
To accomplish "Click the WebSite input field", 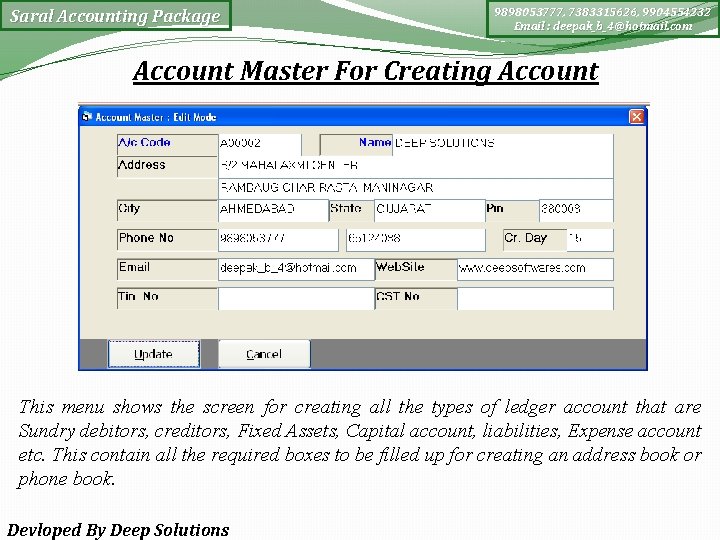I will coord(535,270).
